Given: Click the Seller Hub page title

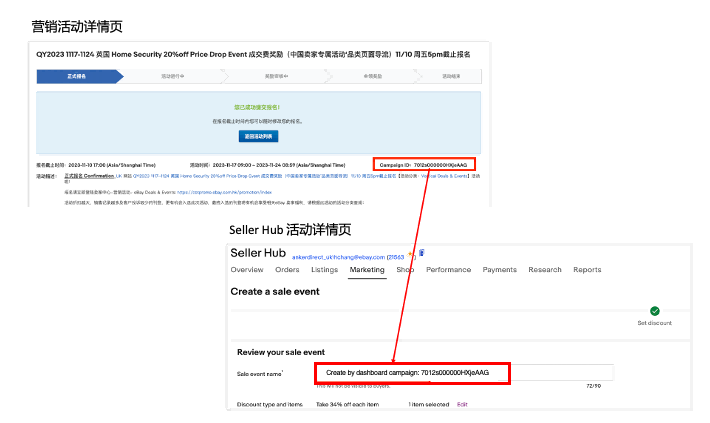Looking at the screenshot, I should pos(258,253).
